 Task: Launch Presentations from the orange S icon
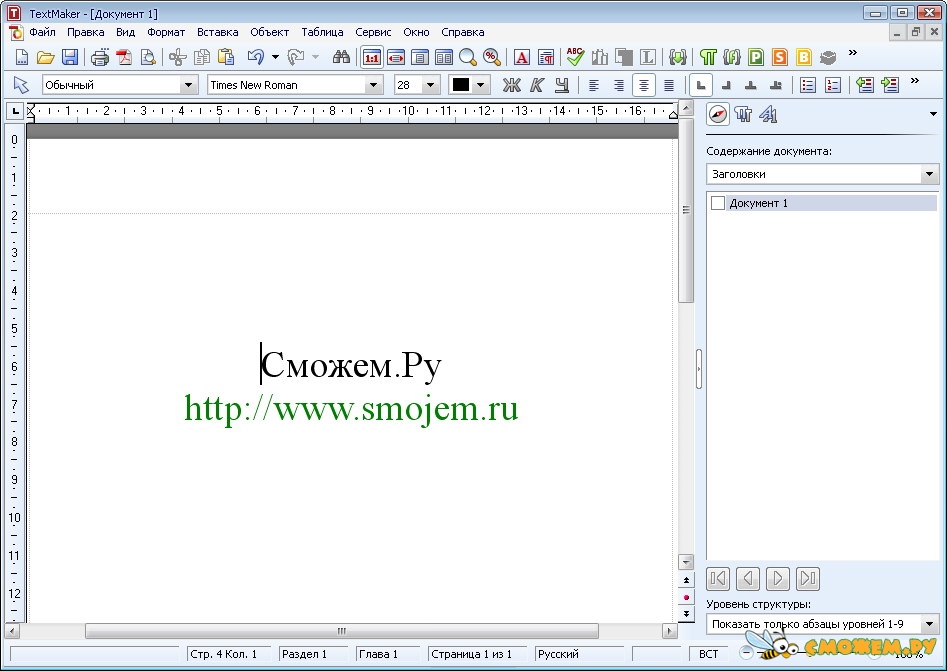[780, 57]
